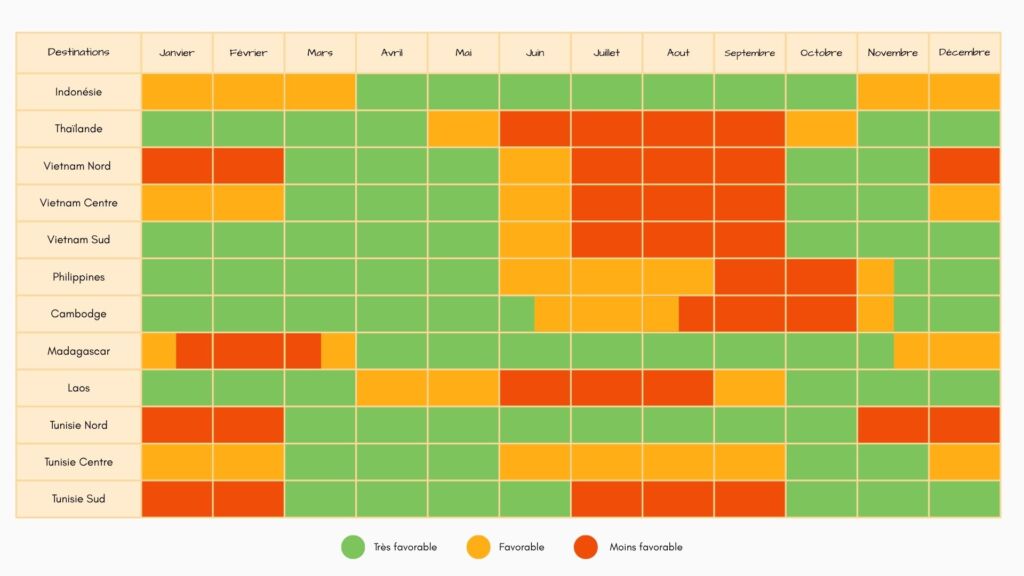Image resolution: width=1024 pixels, height=576 pixels.
Task: Click Thaïlande's red Juin cell
Action: [x=535, y=129]
